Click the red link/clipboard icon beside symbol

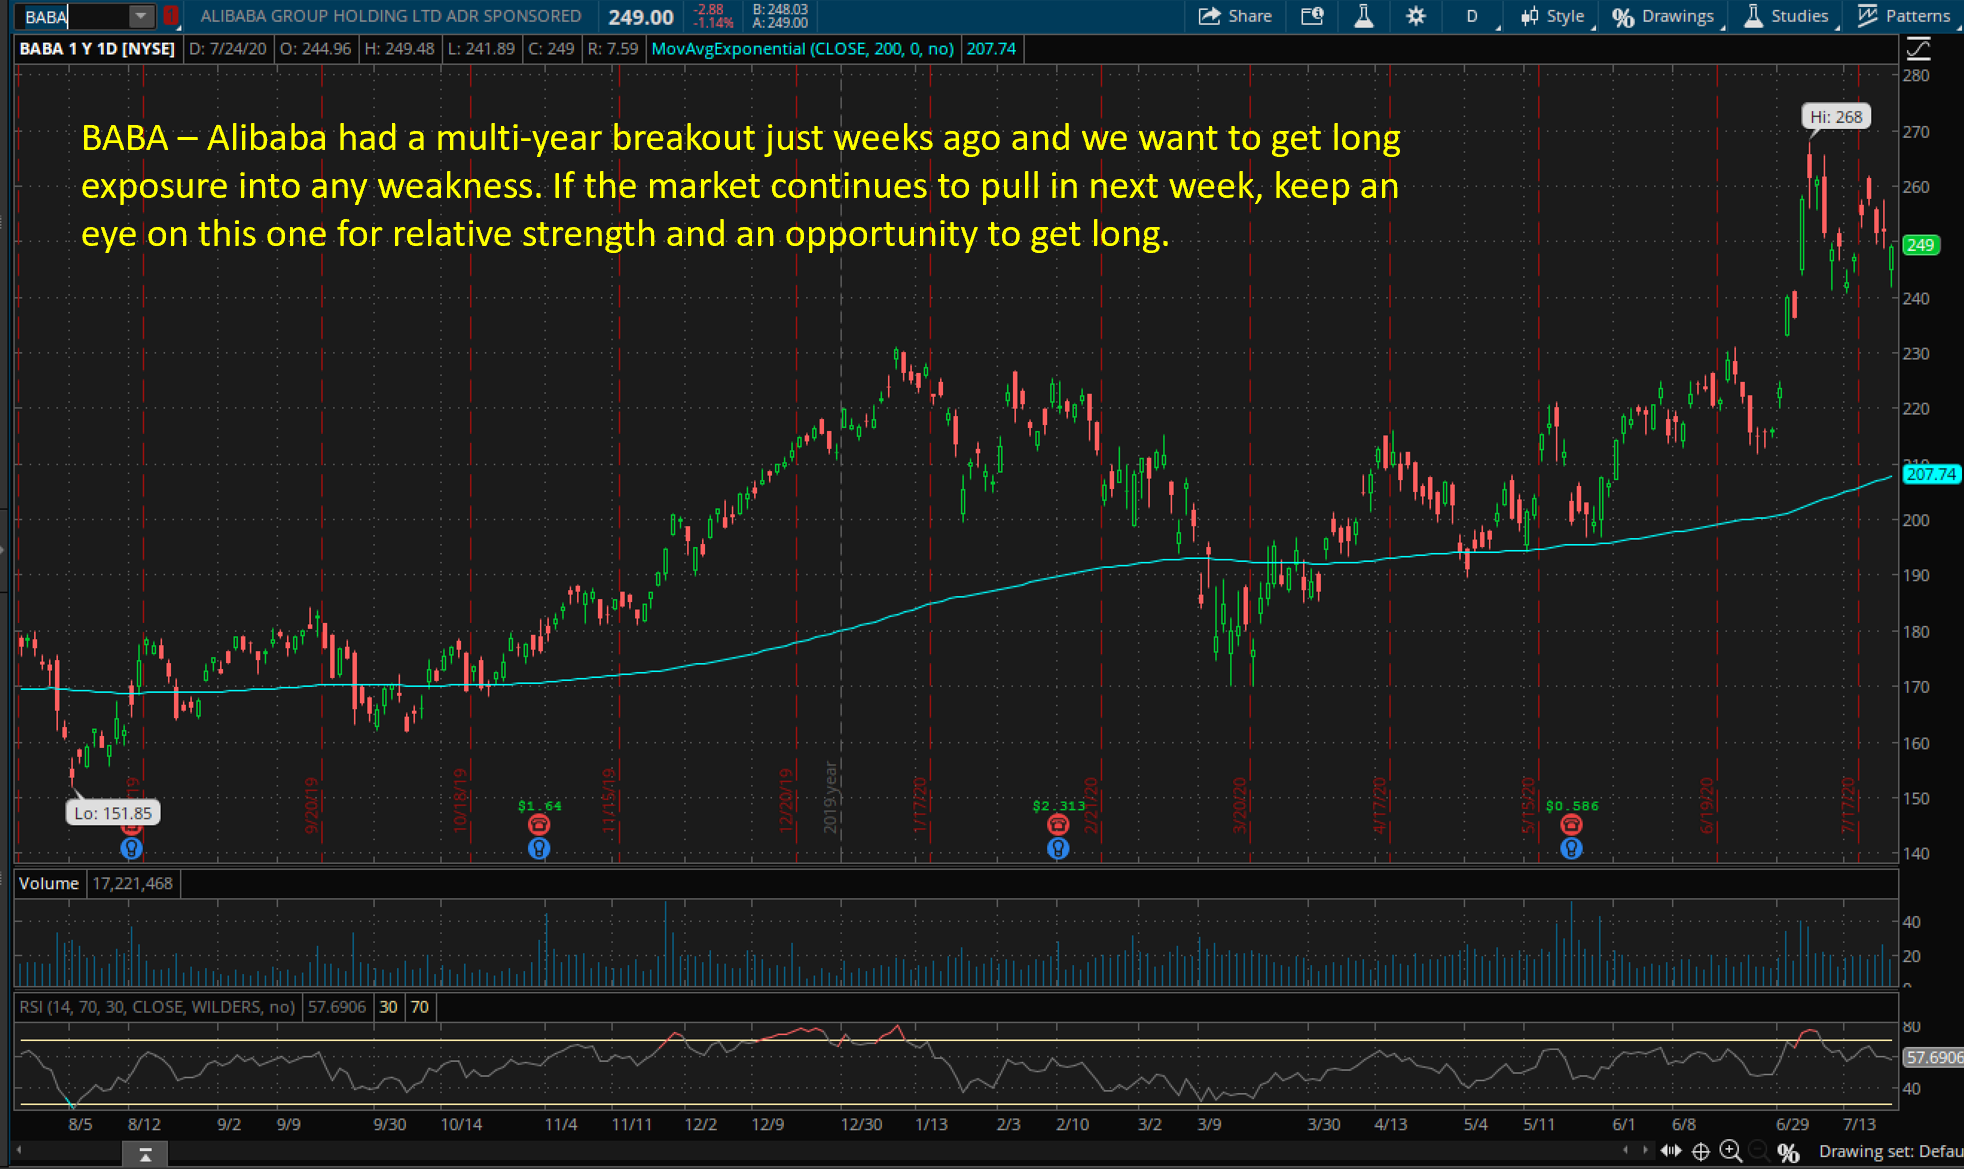tap(171, 16)
